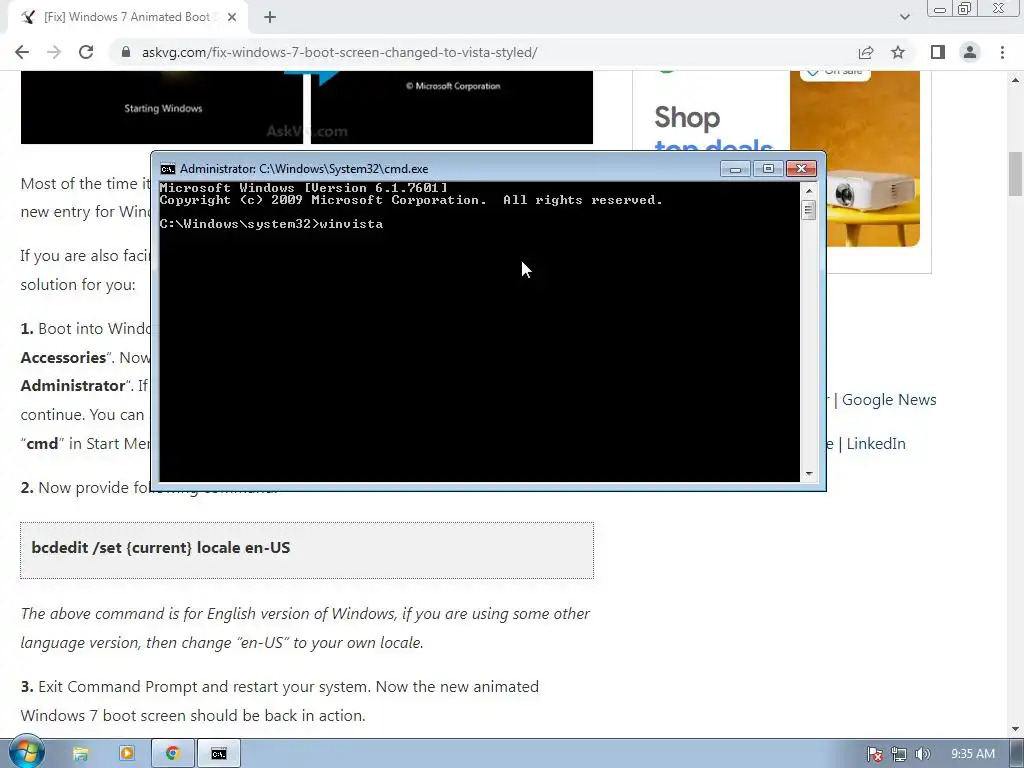Click the page scrollbar up arrow

pos(1015,80)
